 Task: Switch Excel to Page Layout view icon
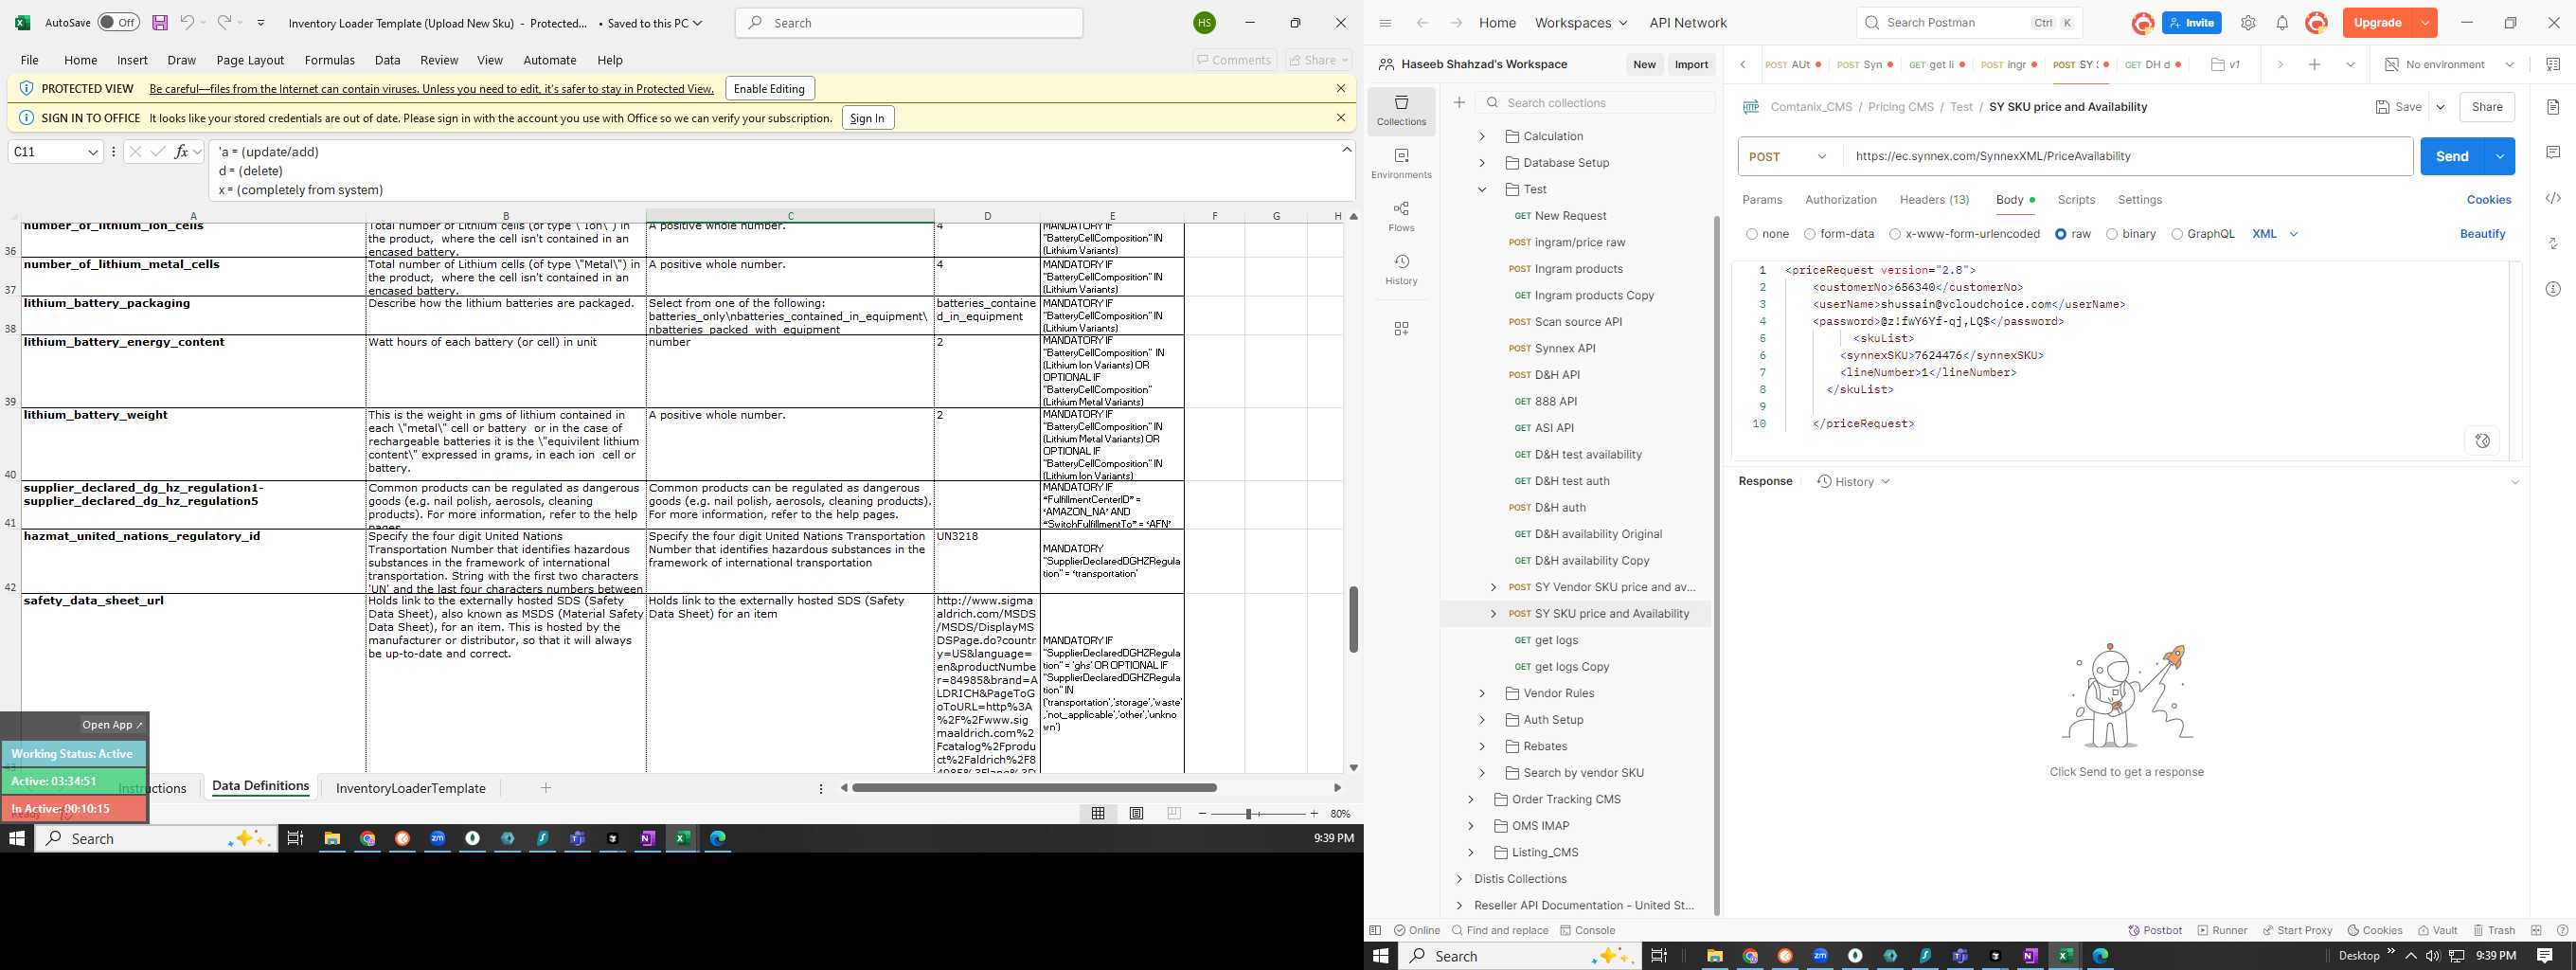tap(1136, 814)
